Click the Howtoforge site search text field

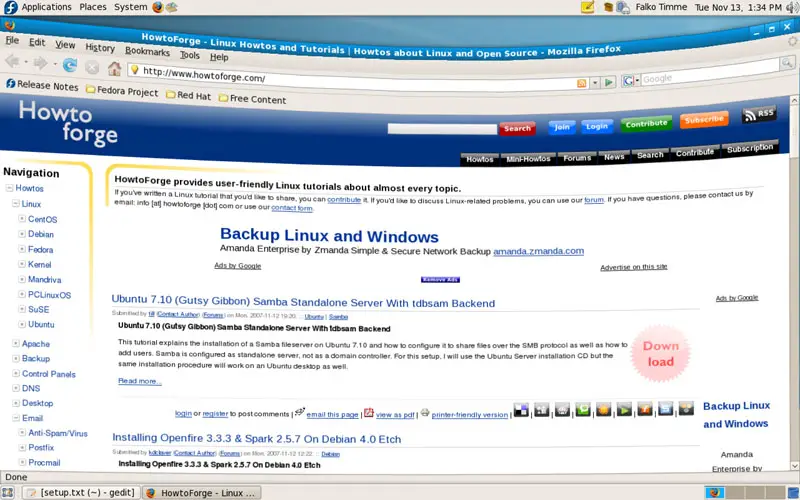[x=442, y=129]
